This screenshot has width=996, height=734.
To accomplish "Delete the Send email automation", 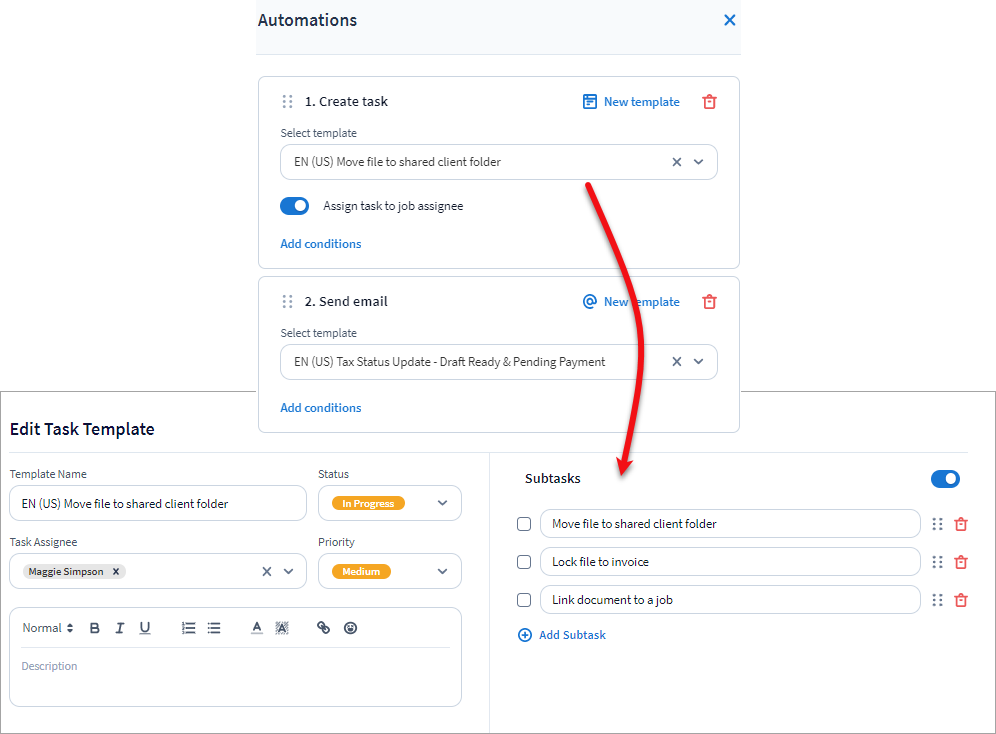I will point(709,302).
